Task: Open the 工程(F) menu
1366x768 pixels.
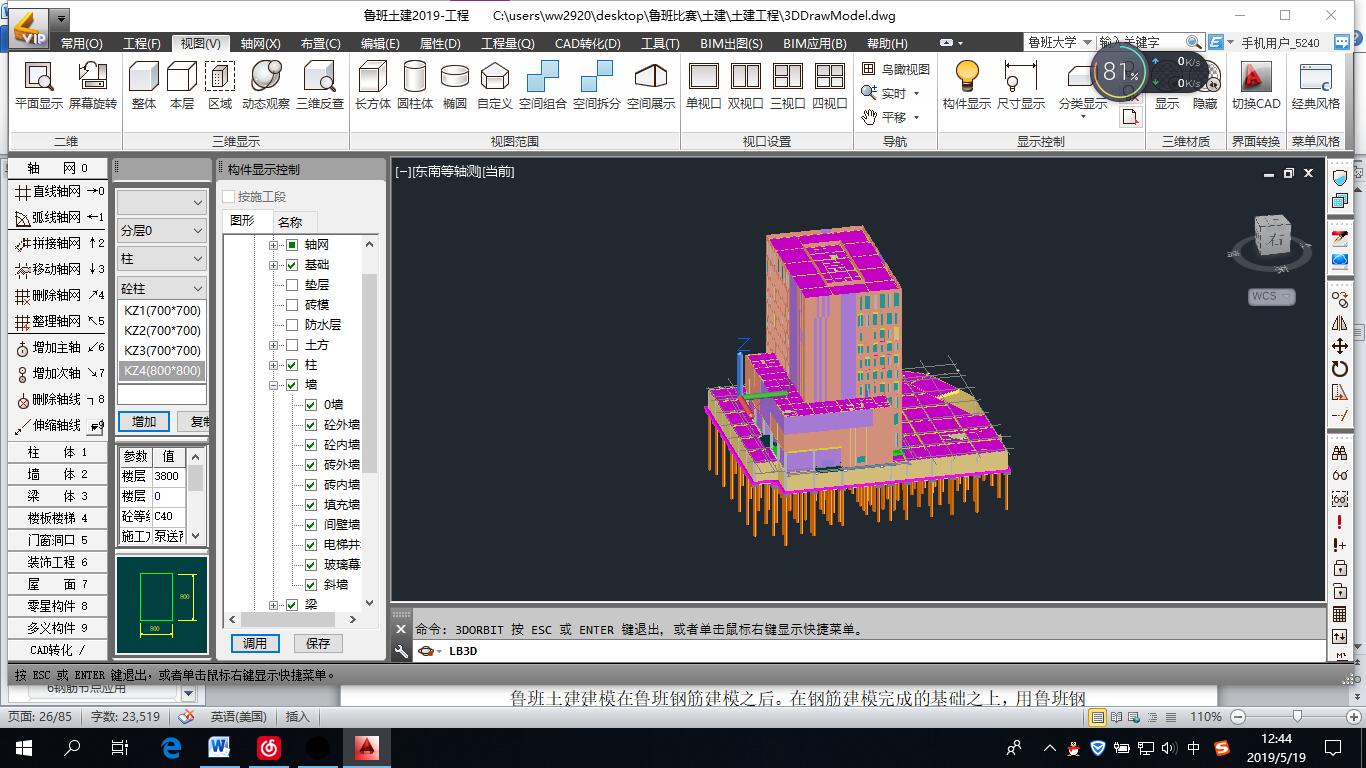Action: (141, 43)
